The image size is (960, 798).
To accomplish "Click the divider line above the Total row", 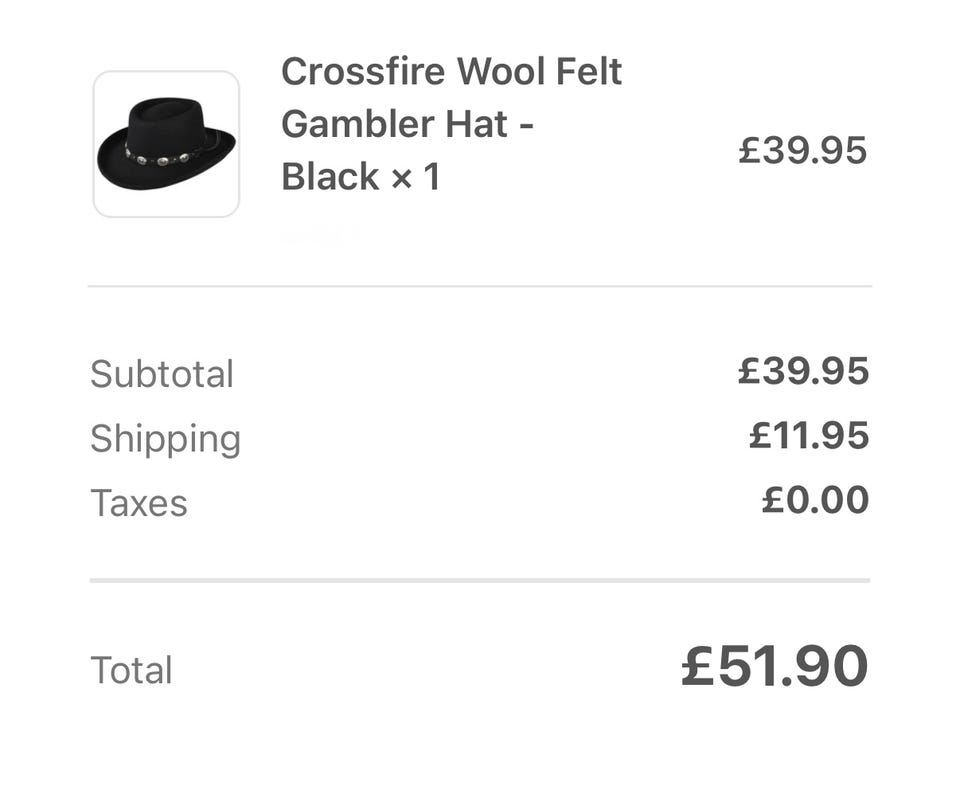I will [480, 580].
